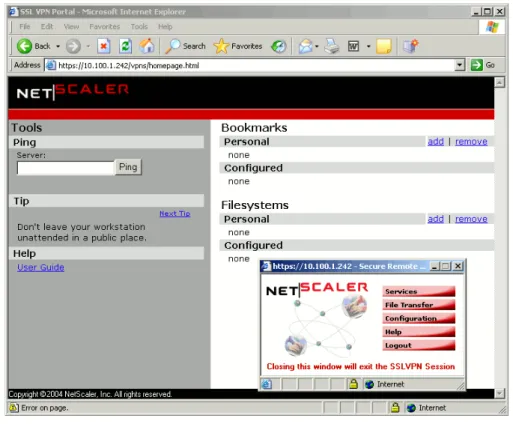
Task: Click remove in Bookmarks Personal row
Action: 471,141
